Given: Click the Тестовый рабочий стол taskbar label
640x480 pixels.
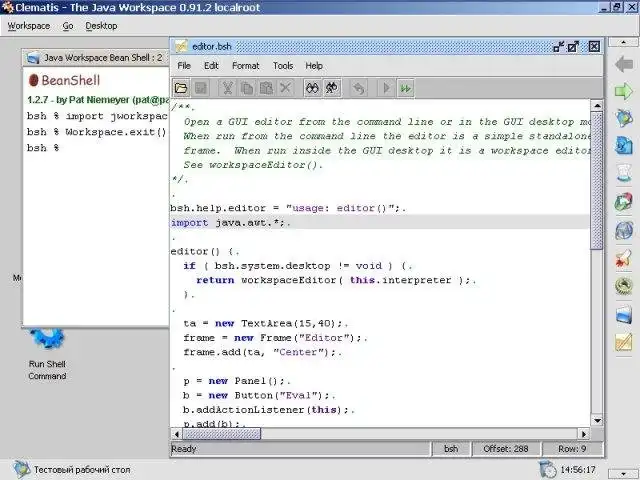Looking at the screenshot, I should click(82, 470).
